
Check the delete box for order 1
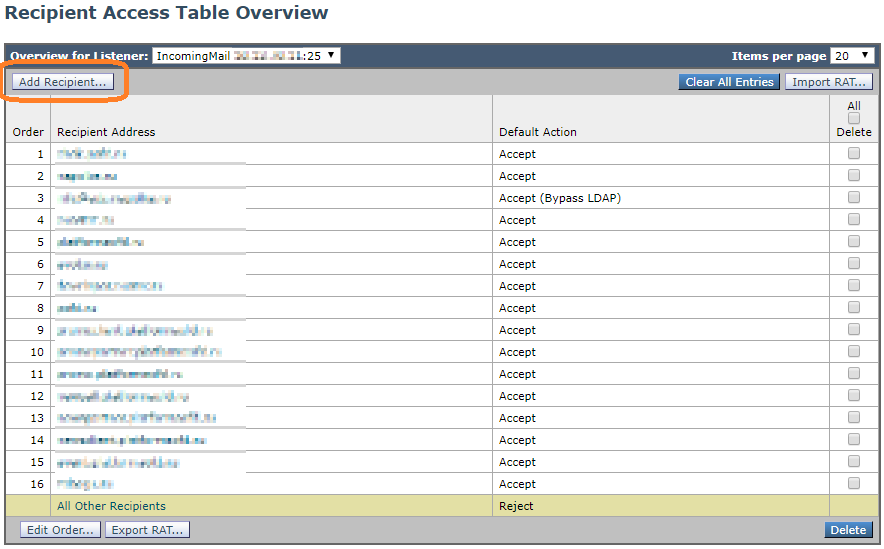click(854, 153)
